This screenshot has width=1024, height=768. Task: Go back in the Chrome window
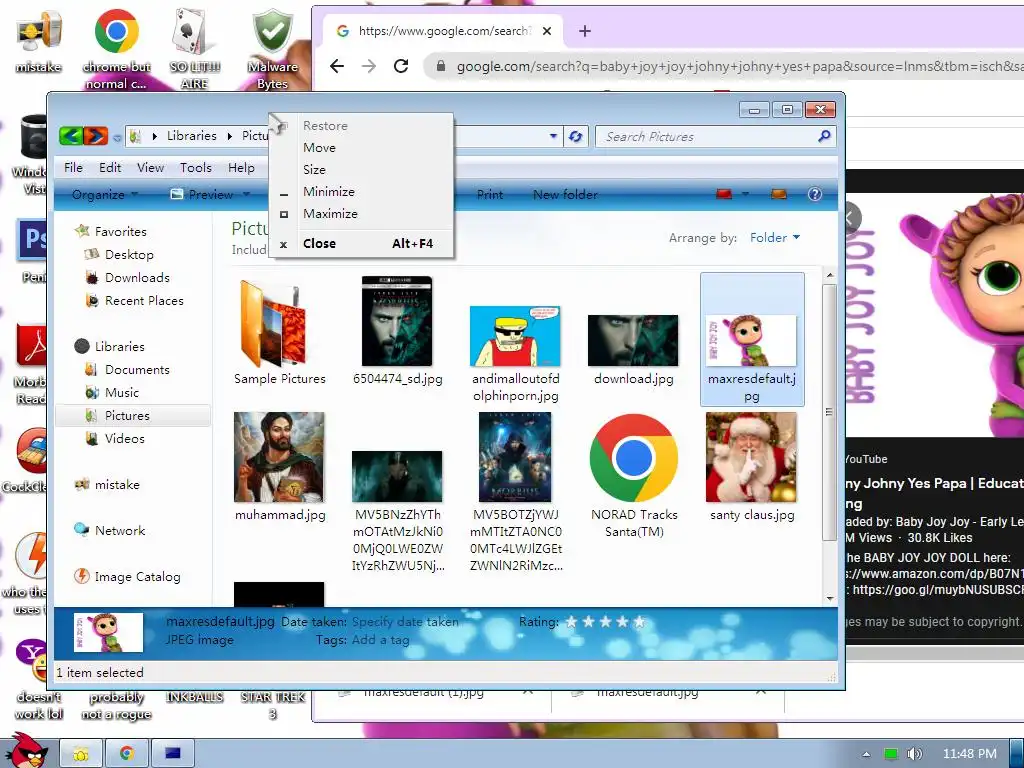337,66
